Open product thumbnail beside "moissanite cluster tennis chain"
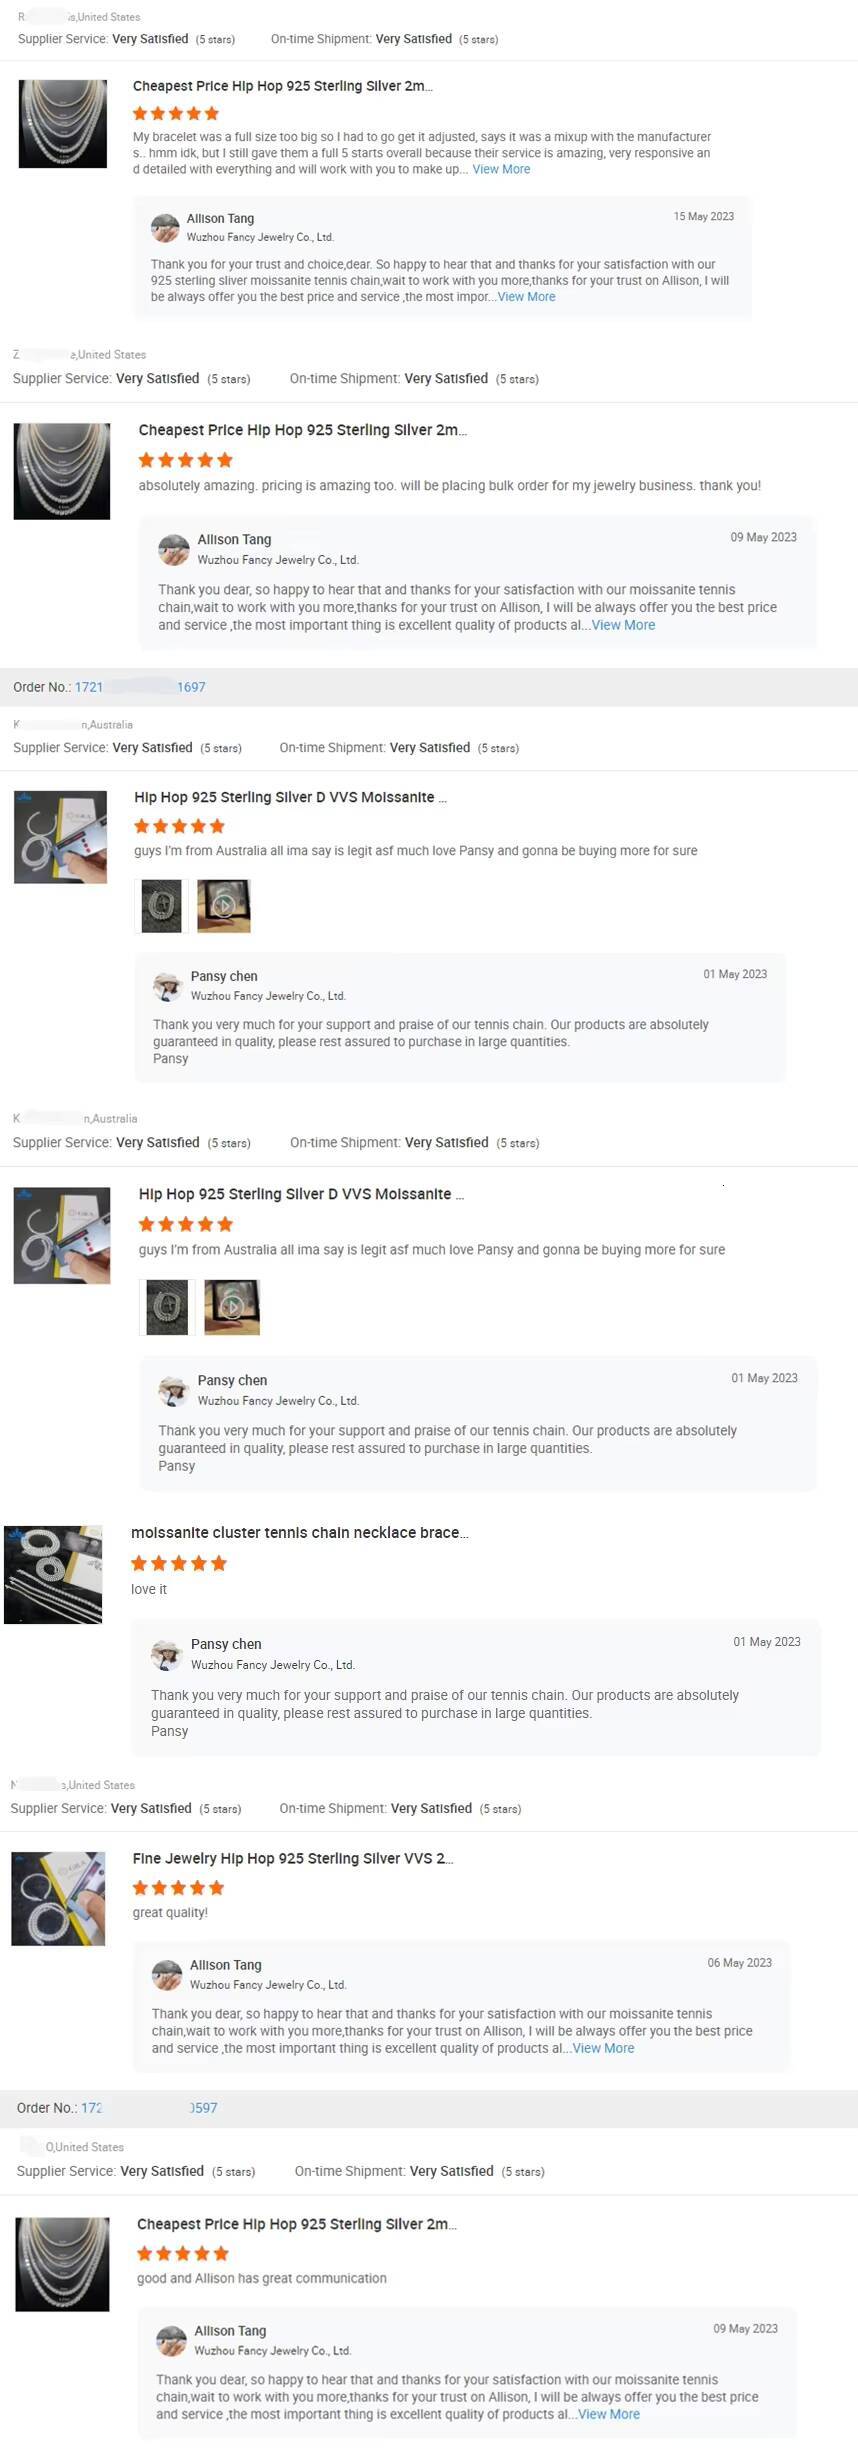 coord(53,1574)
